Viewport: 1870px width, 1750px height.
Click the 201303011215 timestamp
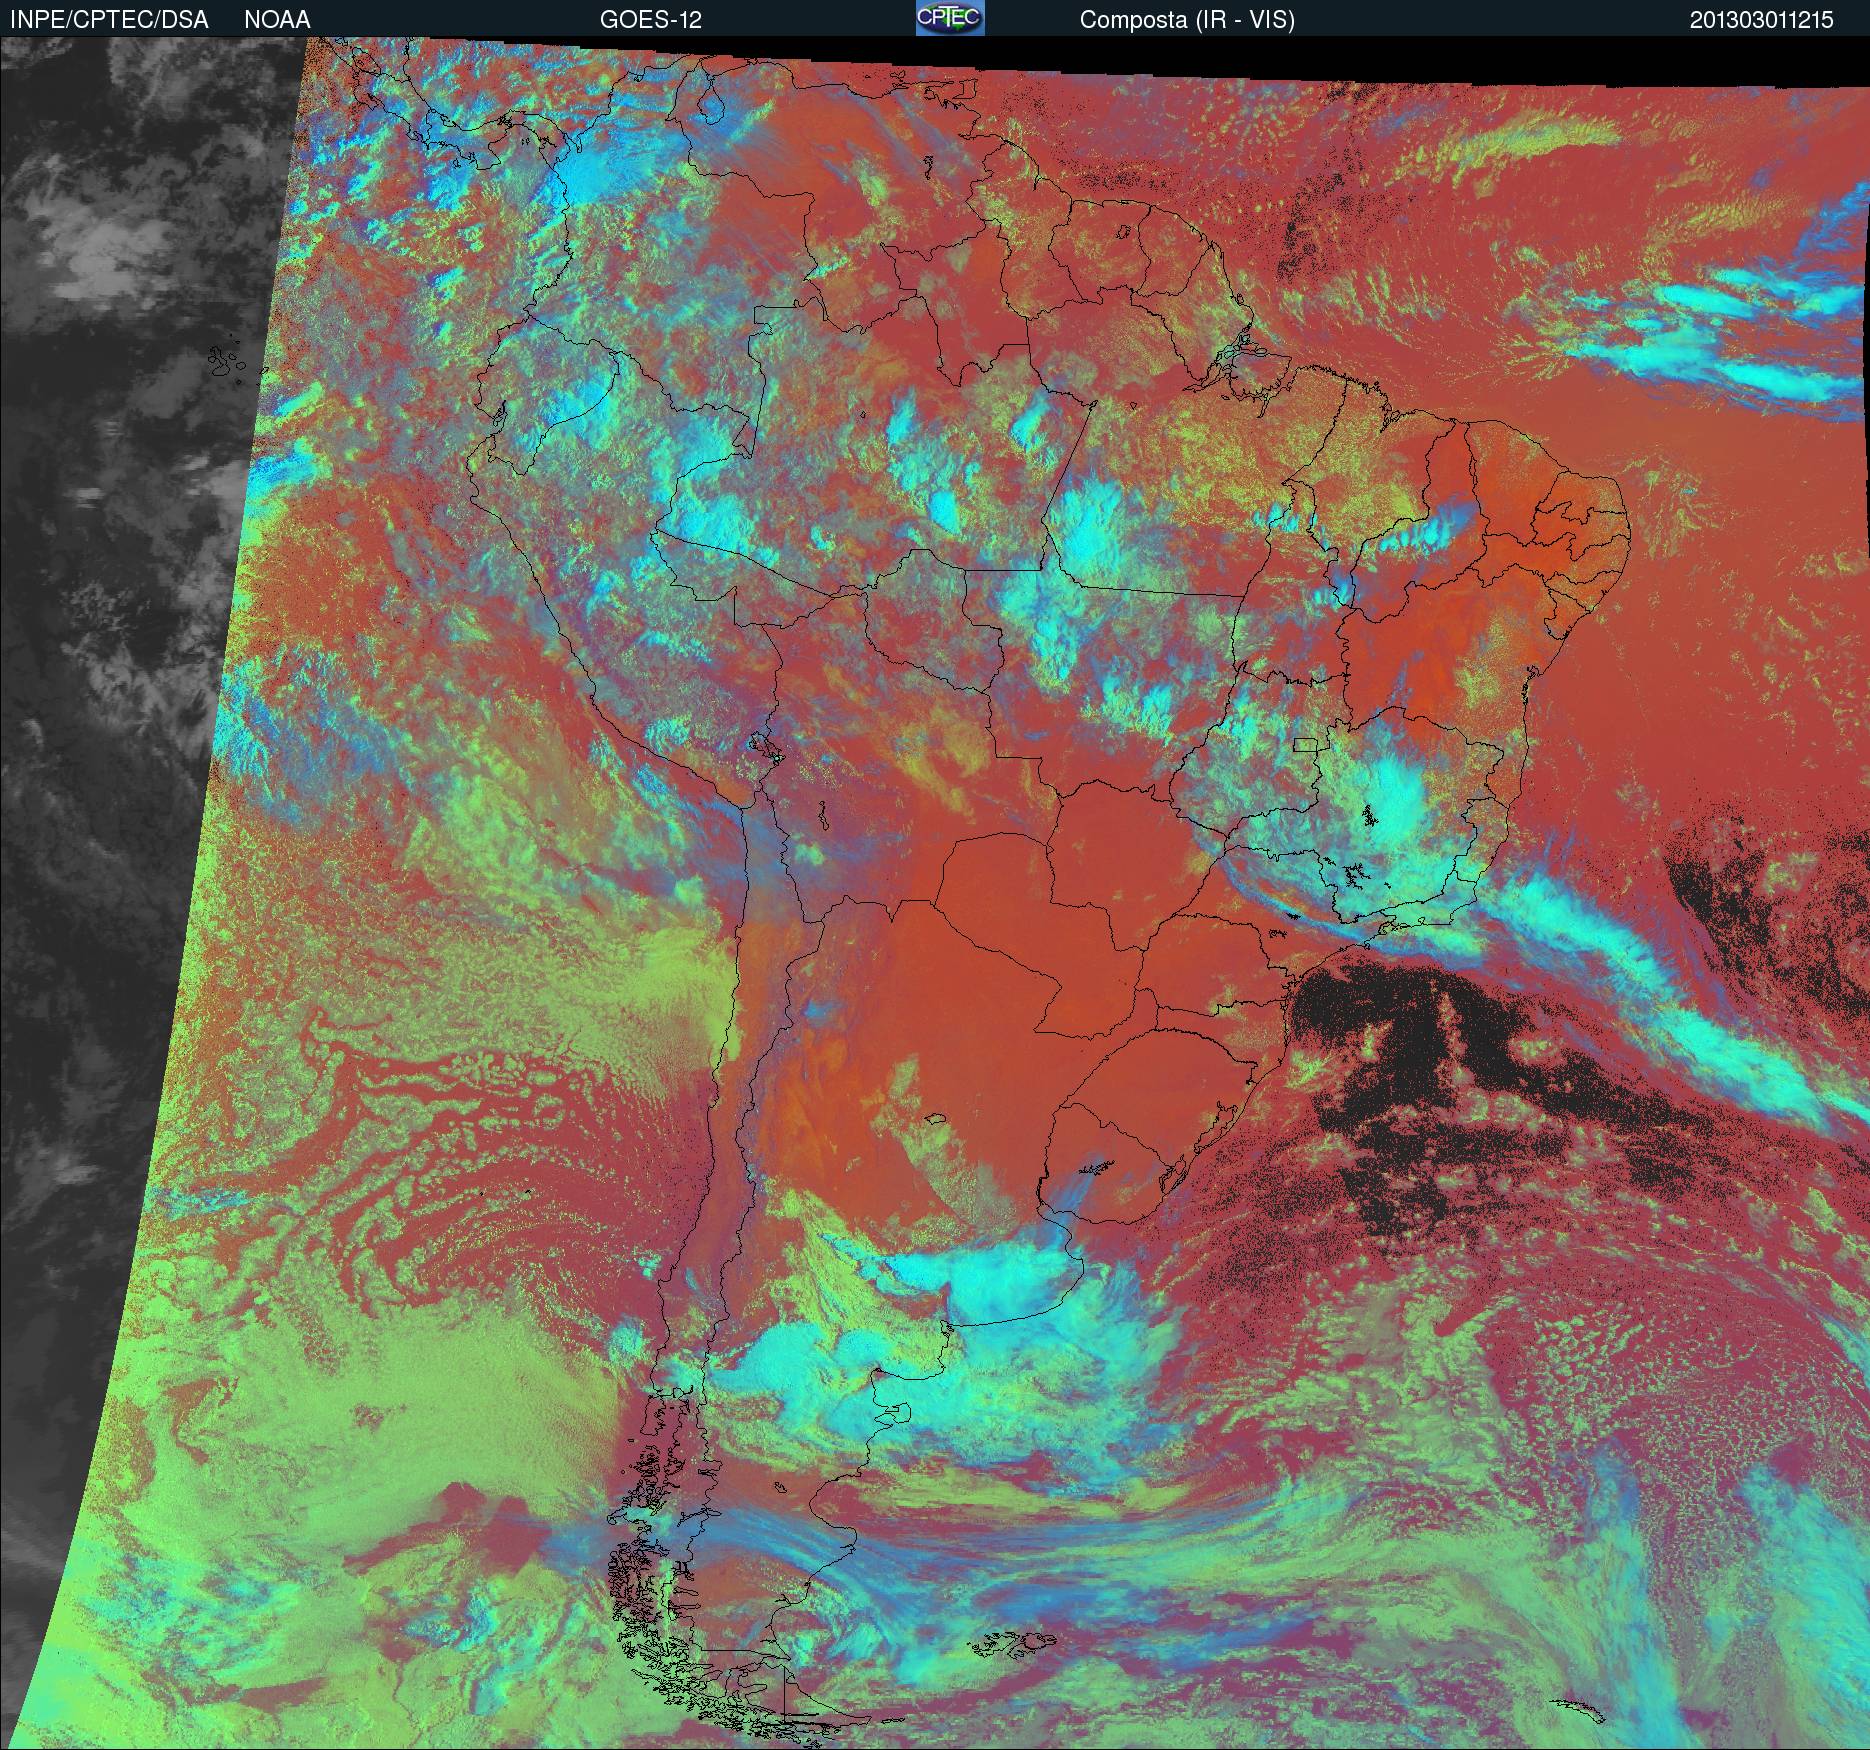pos(1762,20)
